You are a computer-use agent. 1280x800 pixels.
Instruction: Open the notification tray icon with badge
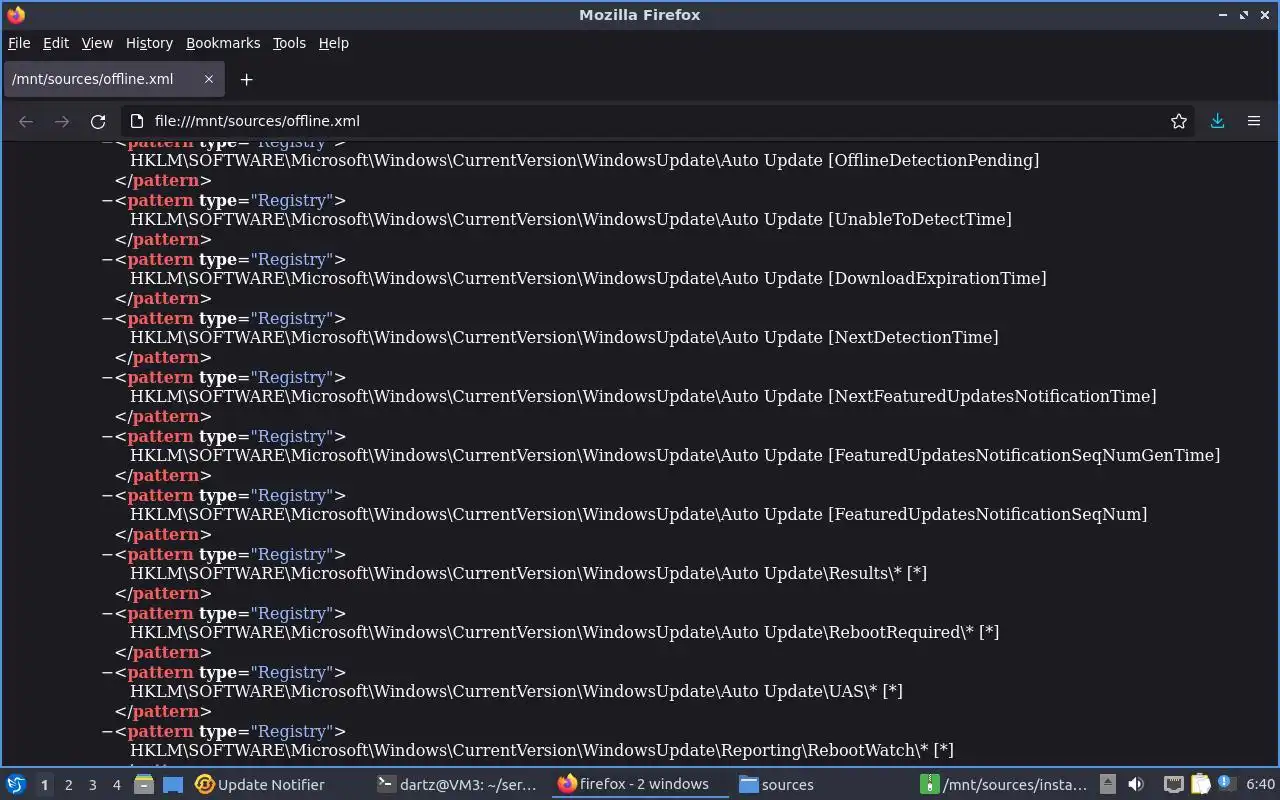click(x=1227, y=784)
